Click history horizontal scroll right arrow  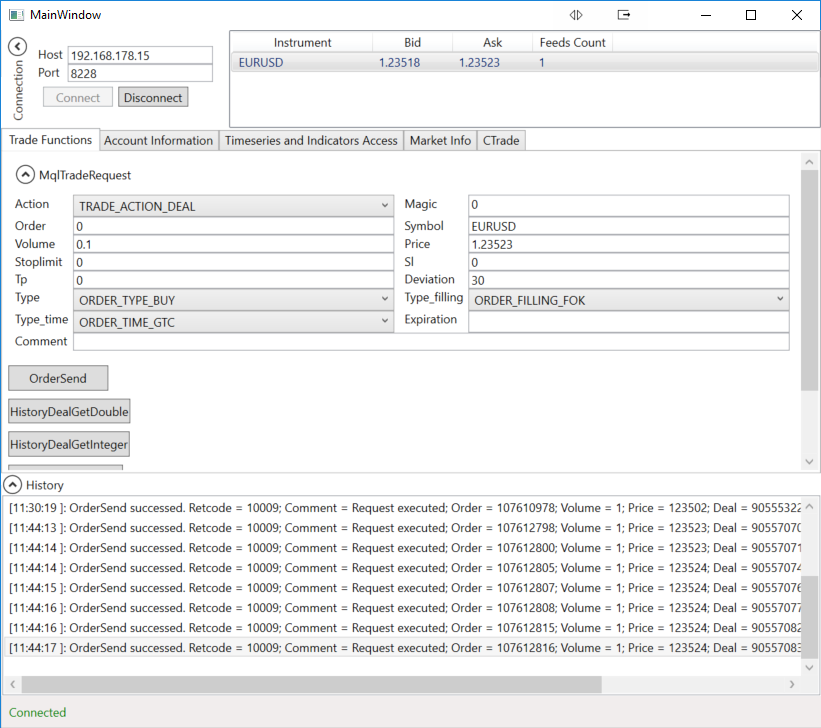tap(792, 684)
